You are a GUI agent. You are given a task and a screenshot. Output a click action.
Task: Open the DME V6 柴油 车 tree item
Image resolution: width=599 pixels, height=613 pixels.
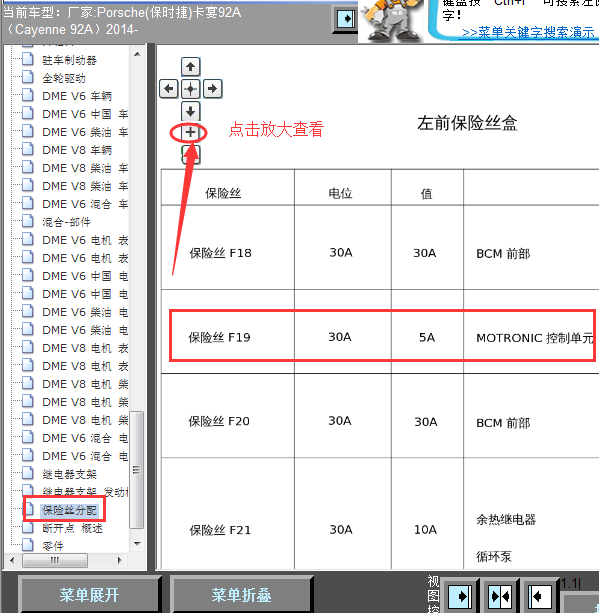coord(85,132)
